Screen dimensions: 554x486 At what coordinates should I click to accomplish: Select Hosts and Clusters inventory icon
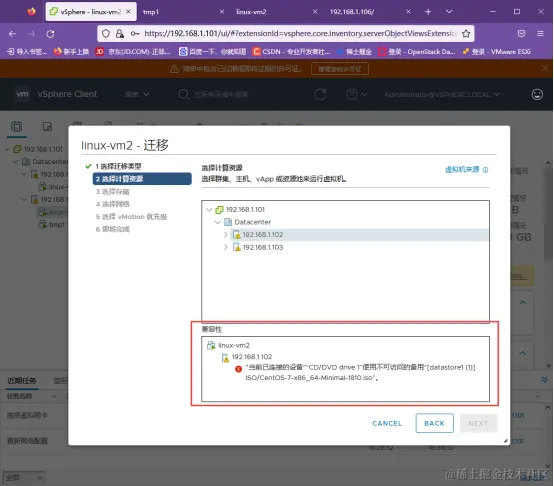16,126
